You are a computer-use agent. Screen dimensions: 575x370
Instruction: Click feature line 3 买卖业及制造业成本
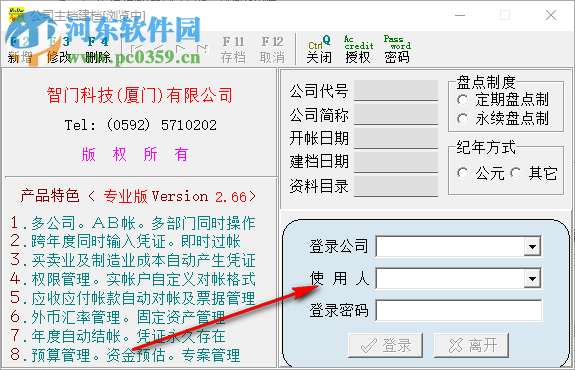[x=133, y=260]
